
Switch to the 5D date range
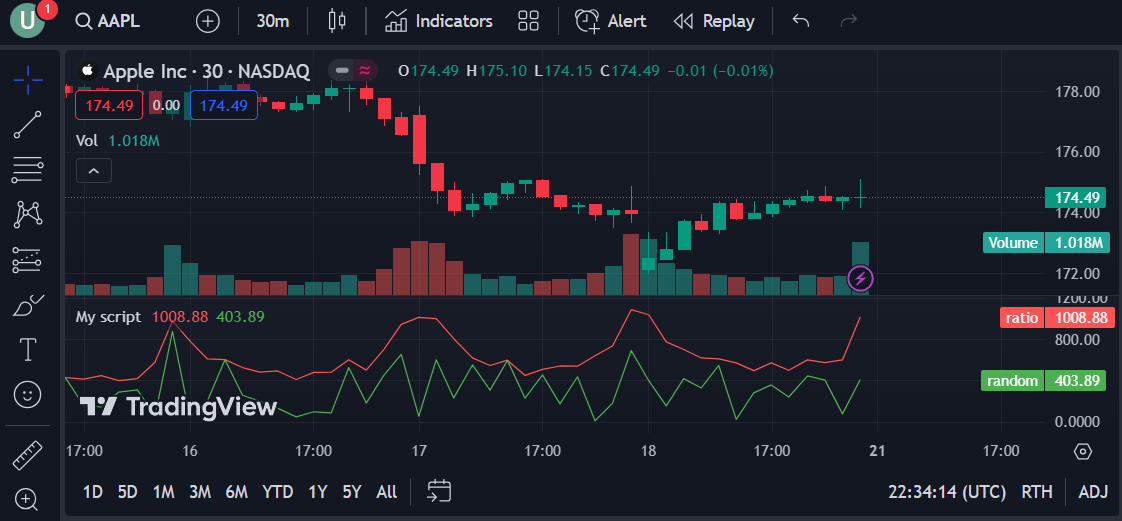coord(127,492)
